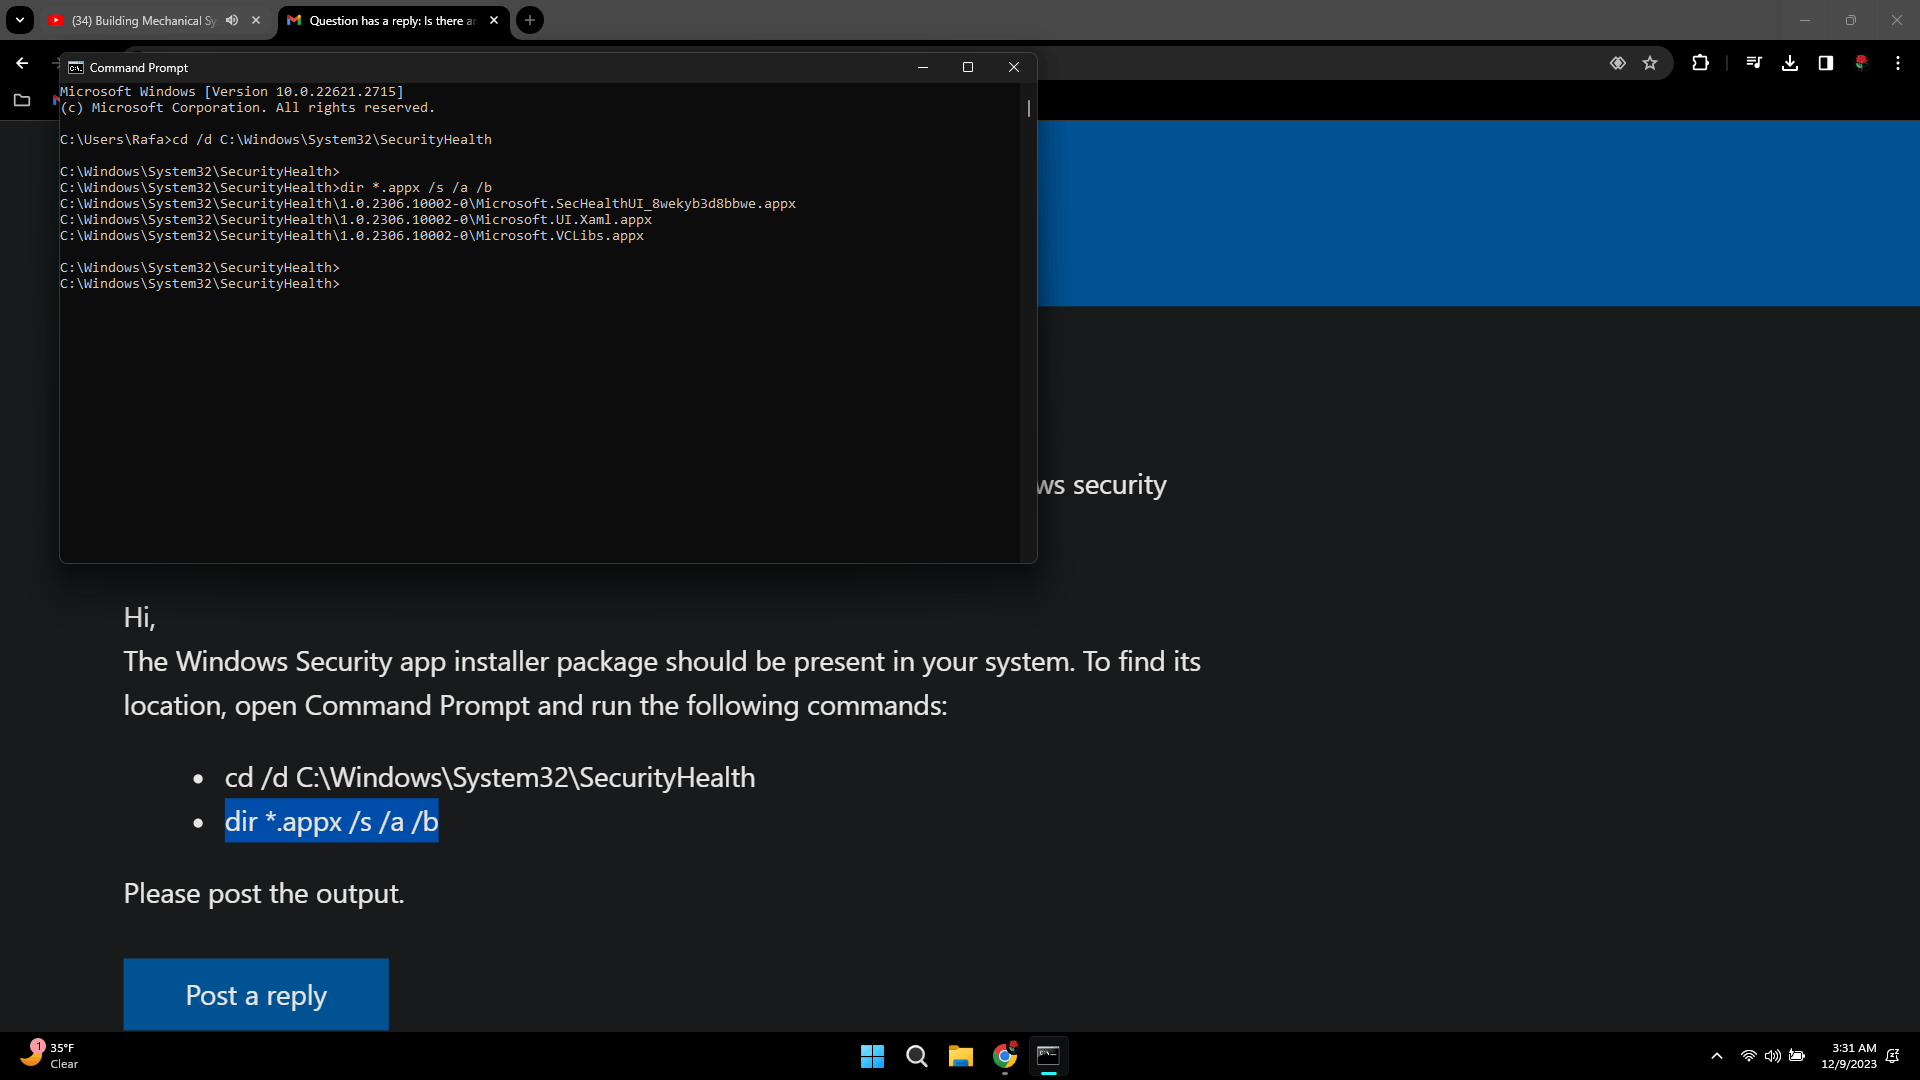Expand the tab search dropdown arrow
This screenshot has width=1920, height=1080.
point(19,20)
